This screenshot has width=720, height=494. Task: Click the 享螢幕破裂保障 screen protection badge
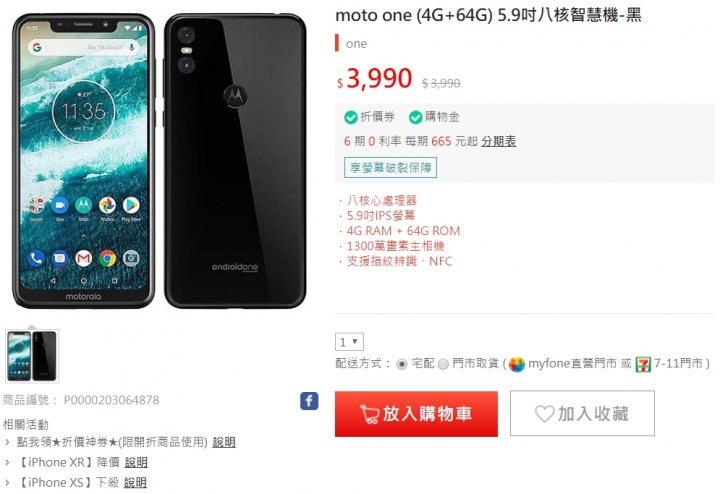[390, 168]
